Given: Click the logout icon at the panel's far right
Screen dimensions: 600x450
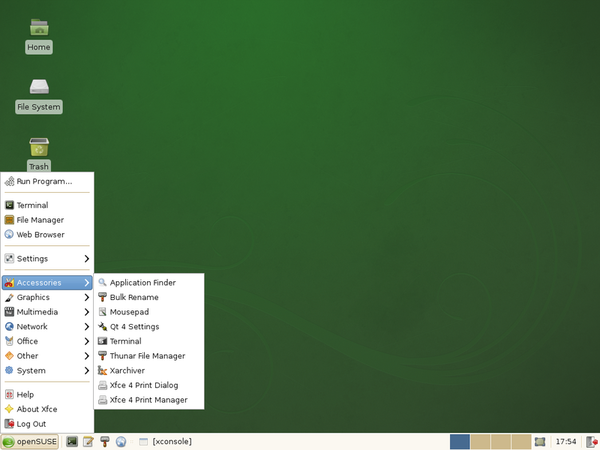Looking at the screenshot, I should [592, 442].
